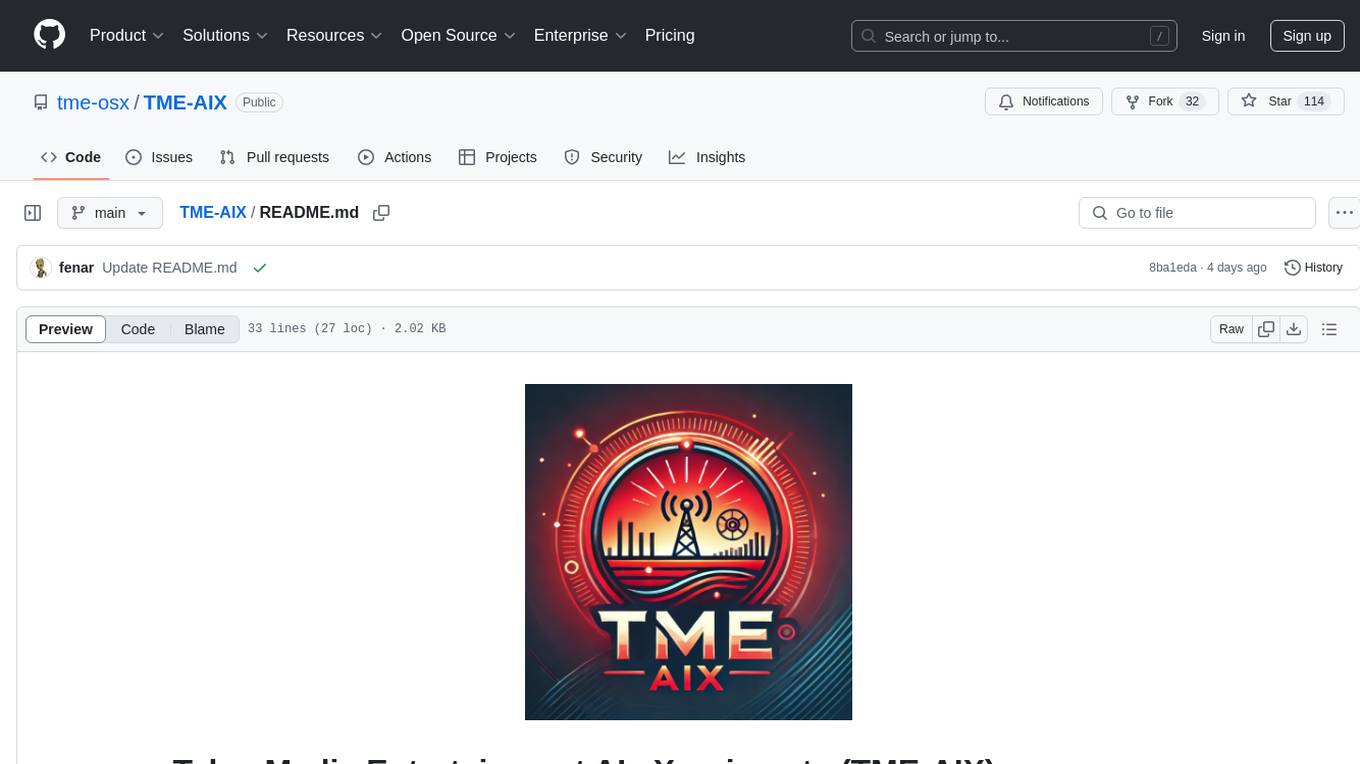Image resolution: width=1360 pixels, height=764 pixels.
Task: Click the Go to file search box
Action: tap(1197, 213)
